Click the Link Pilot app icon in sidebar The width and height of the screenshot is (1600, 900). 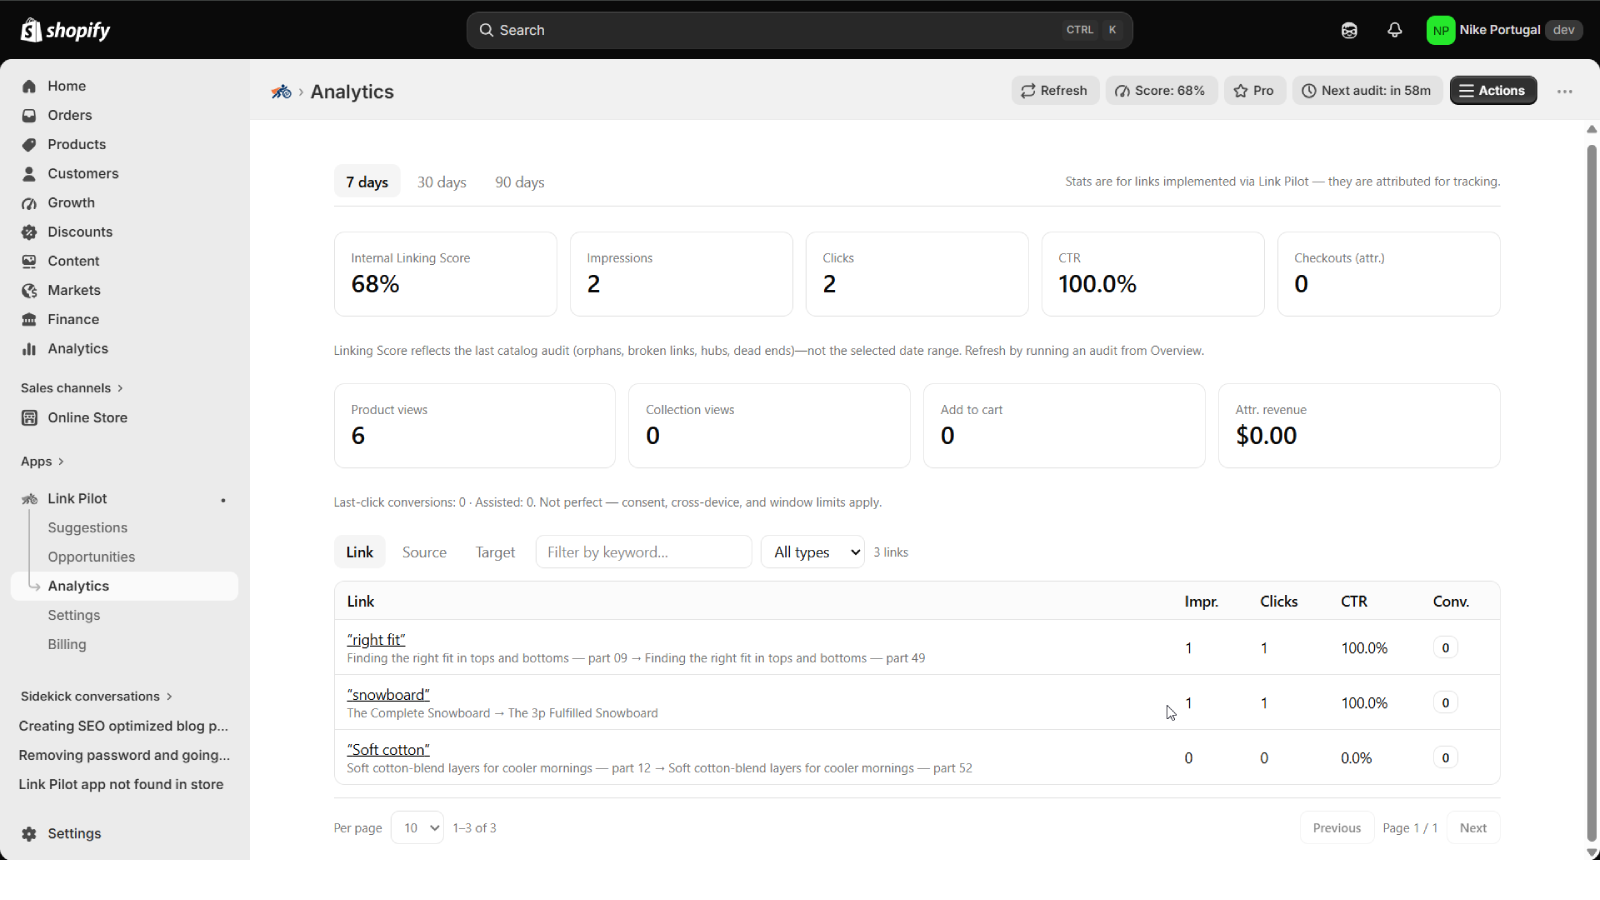tap(29, 499)
